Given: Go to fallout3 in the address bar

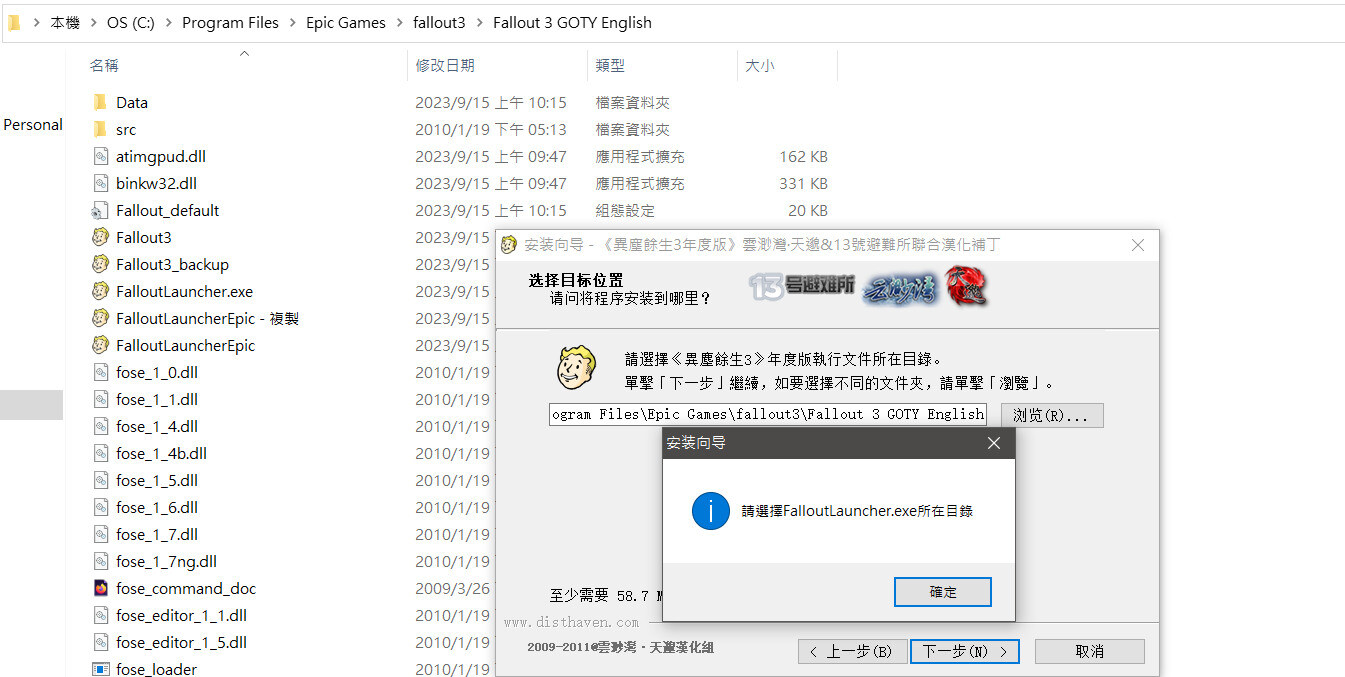Looking at the screenshot, I should coord(439,22).
